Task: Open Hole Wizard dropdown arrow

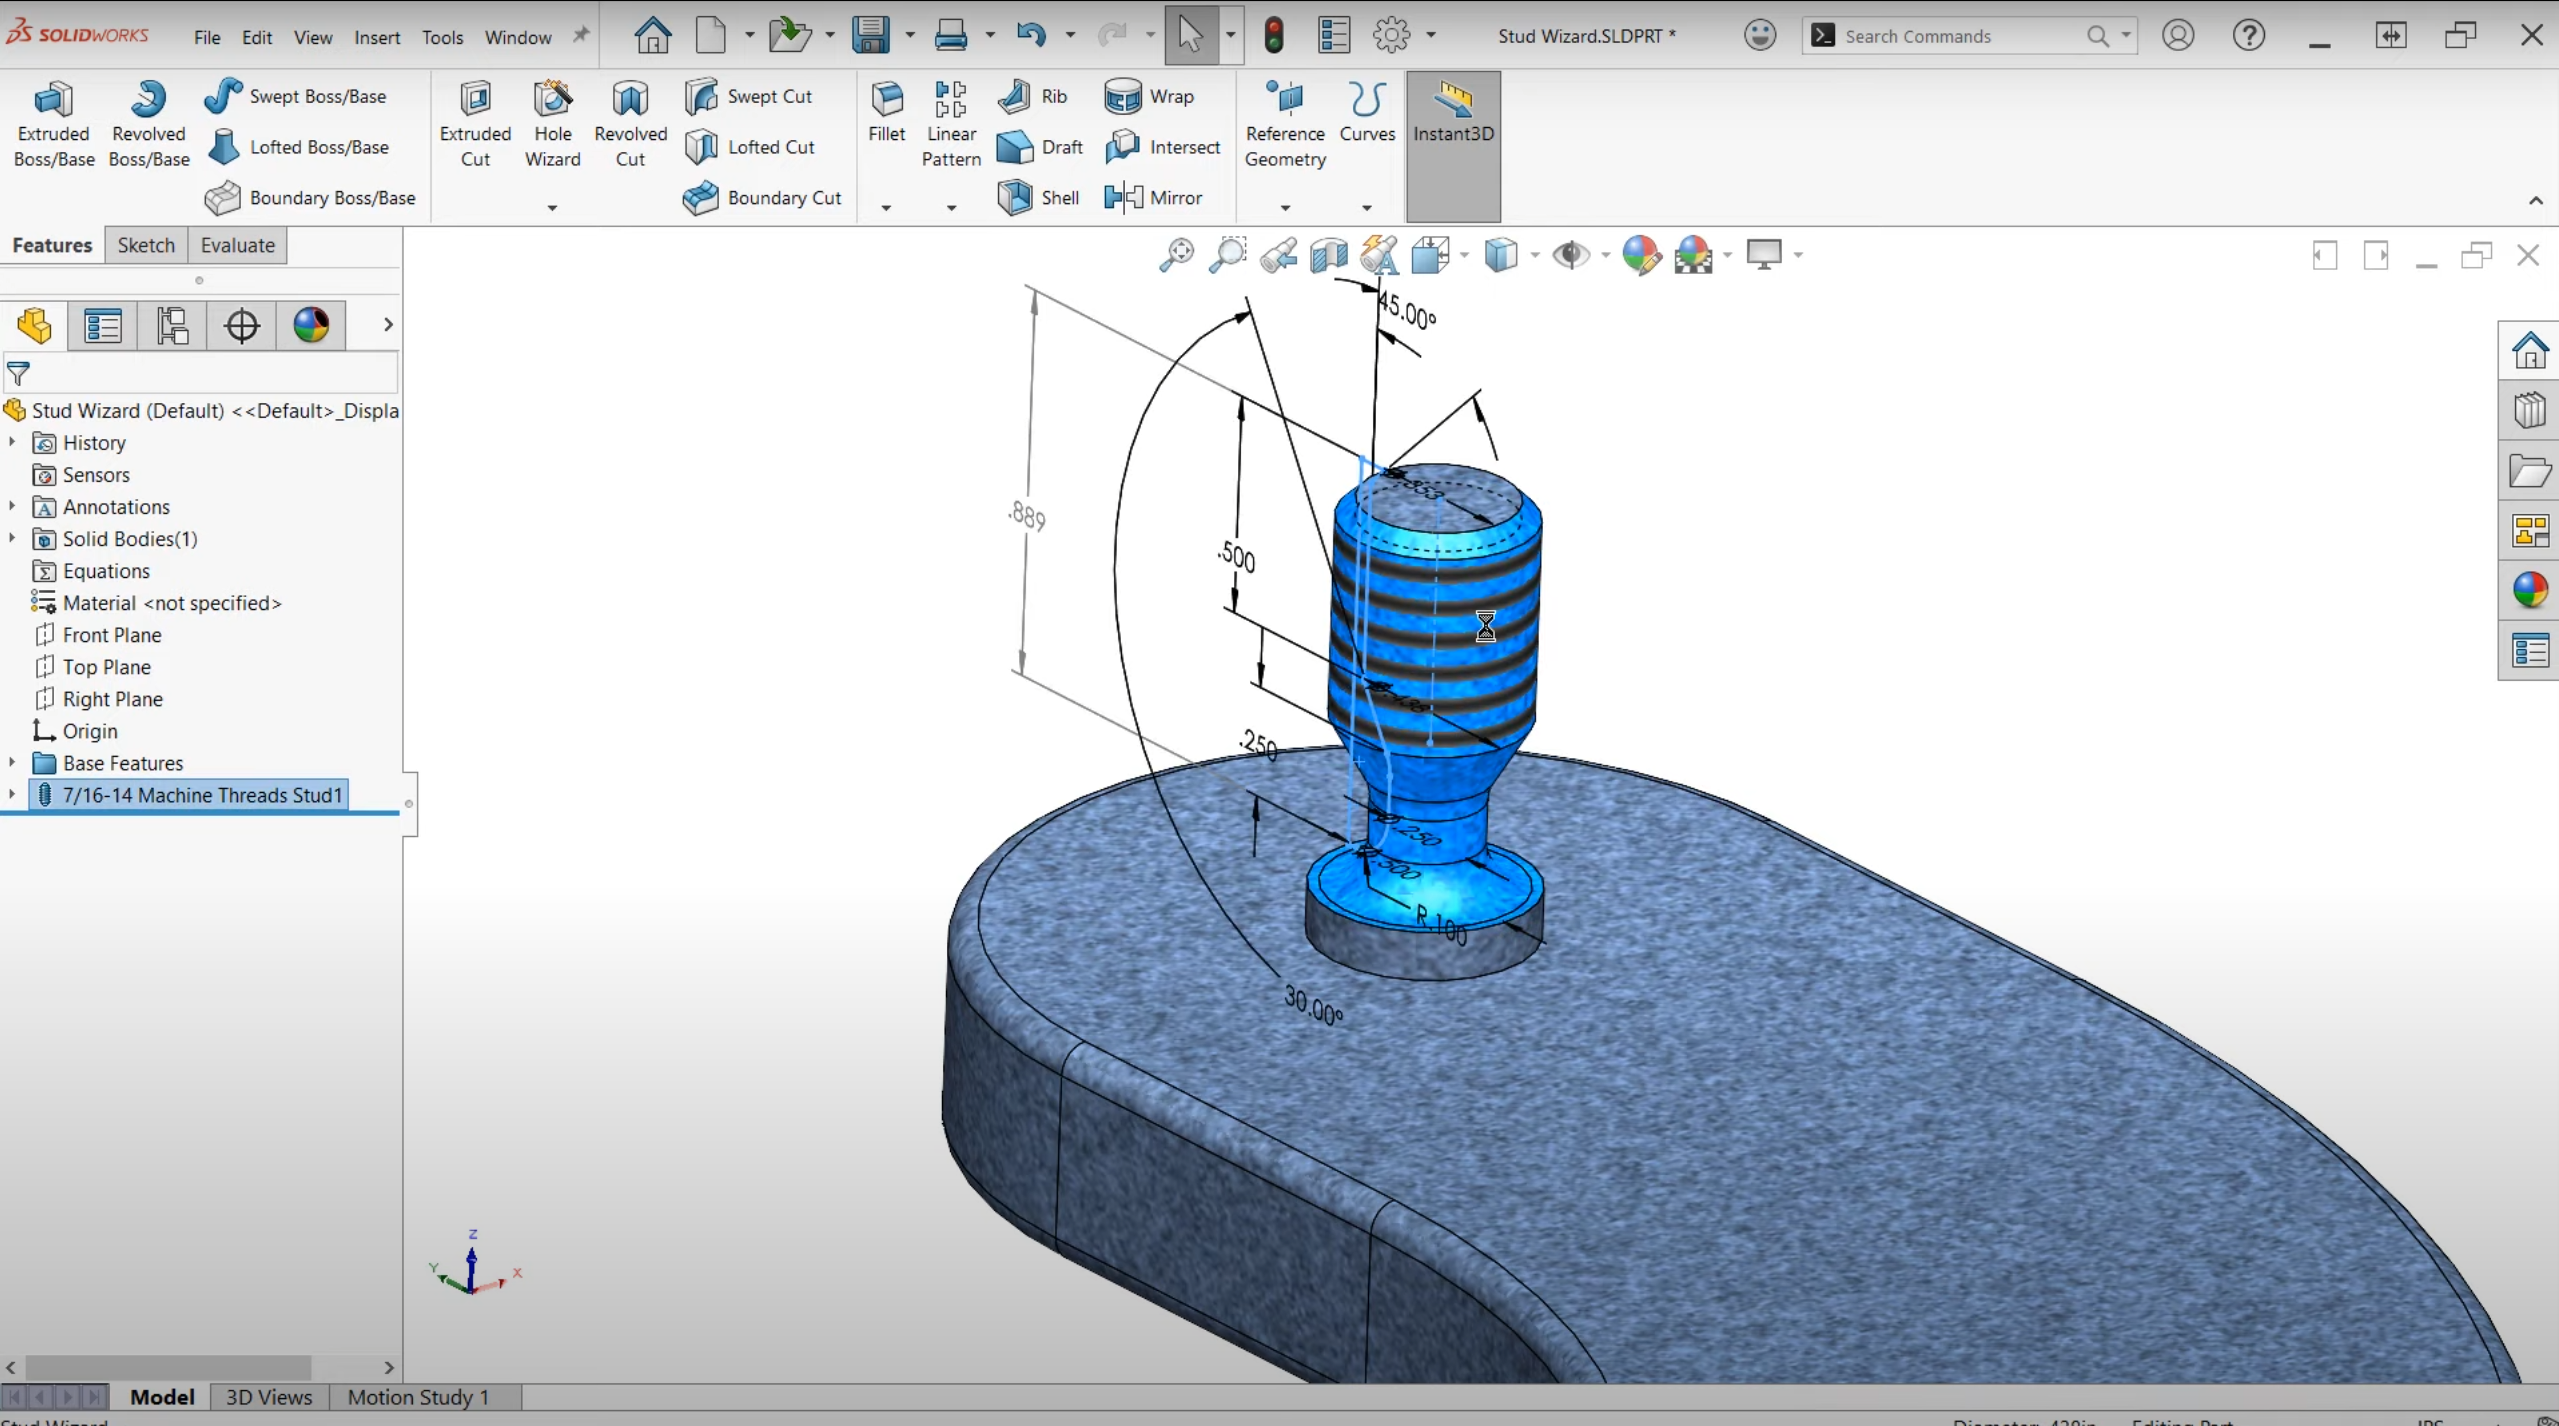Action: (552, 208)
